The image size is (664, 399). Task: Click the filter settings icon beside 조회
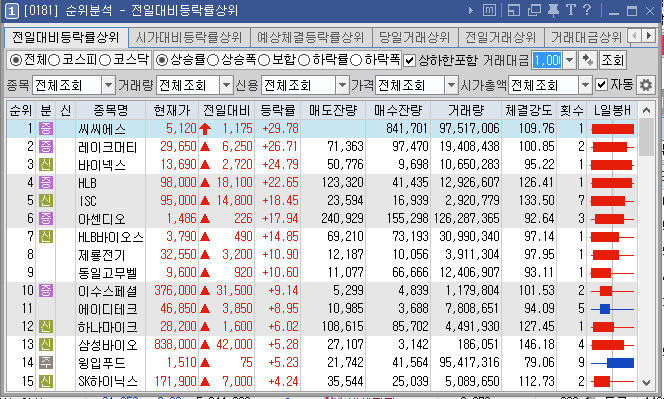(x=587, y=61)
